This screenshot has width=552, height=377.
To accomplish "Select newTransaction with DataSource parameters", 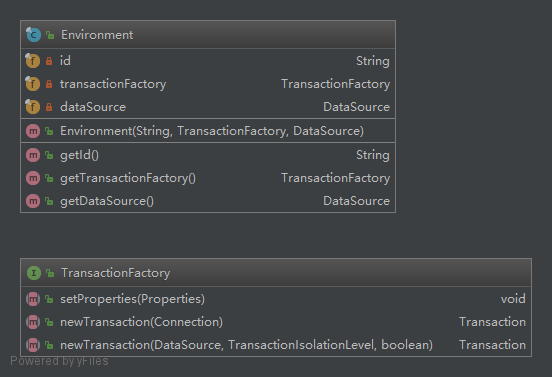I will (x=276, y=345).
